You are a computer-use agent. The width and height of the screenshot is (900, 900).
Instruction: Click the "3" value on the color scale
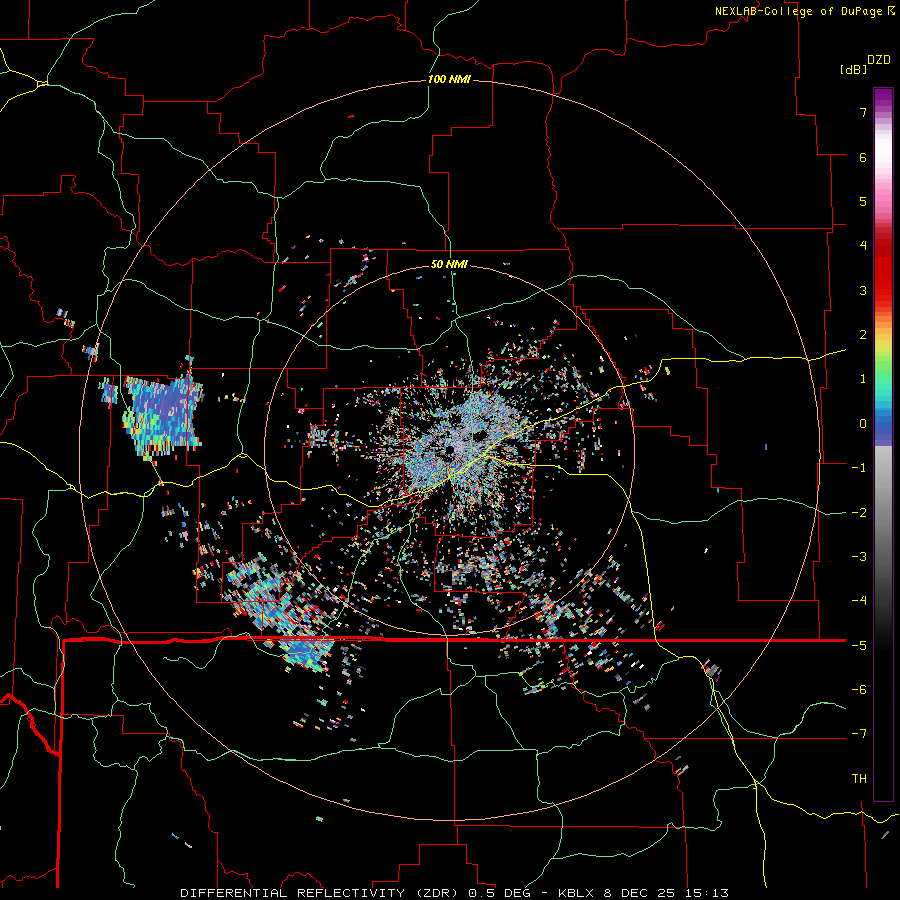(x=863, y=290)
